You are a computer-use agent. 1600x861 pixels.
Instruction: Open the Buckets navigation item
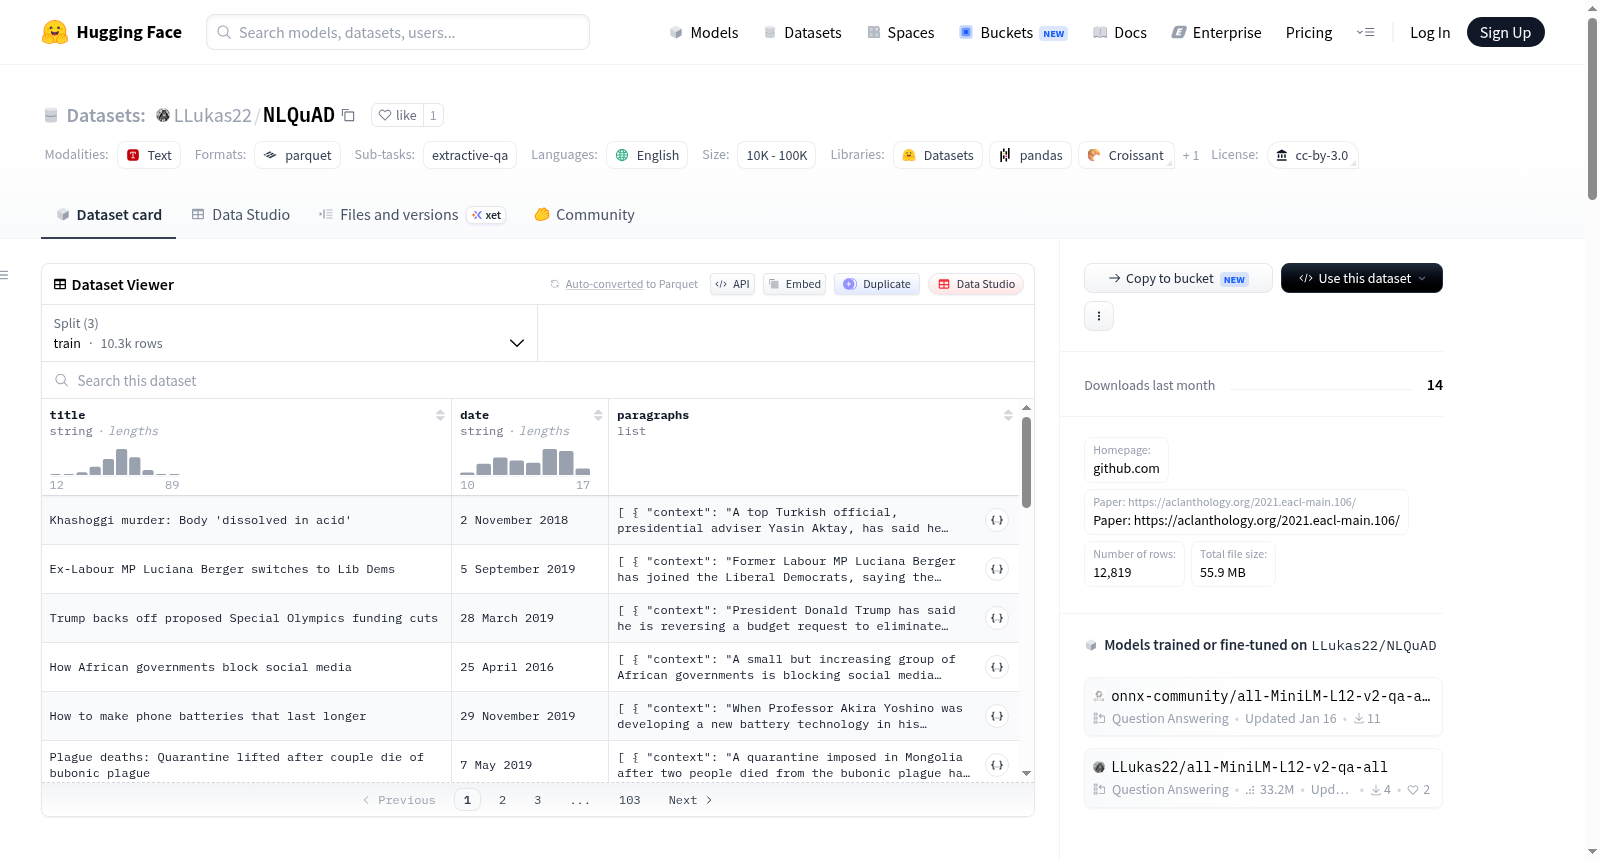[x=1013, y=32]
